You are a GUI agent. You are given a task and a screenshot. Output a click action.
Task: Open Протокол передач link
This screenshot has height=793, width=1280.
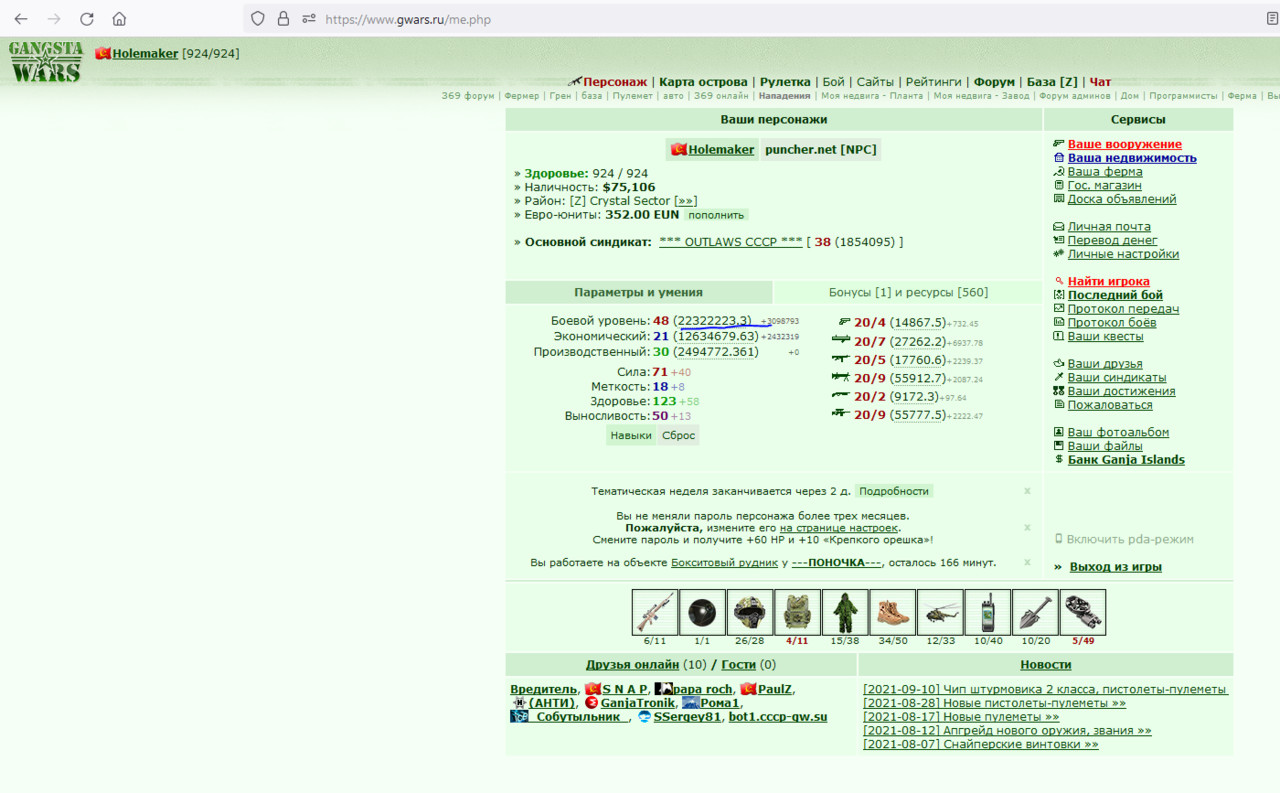click(1123, 309)
